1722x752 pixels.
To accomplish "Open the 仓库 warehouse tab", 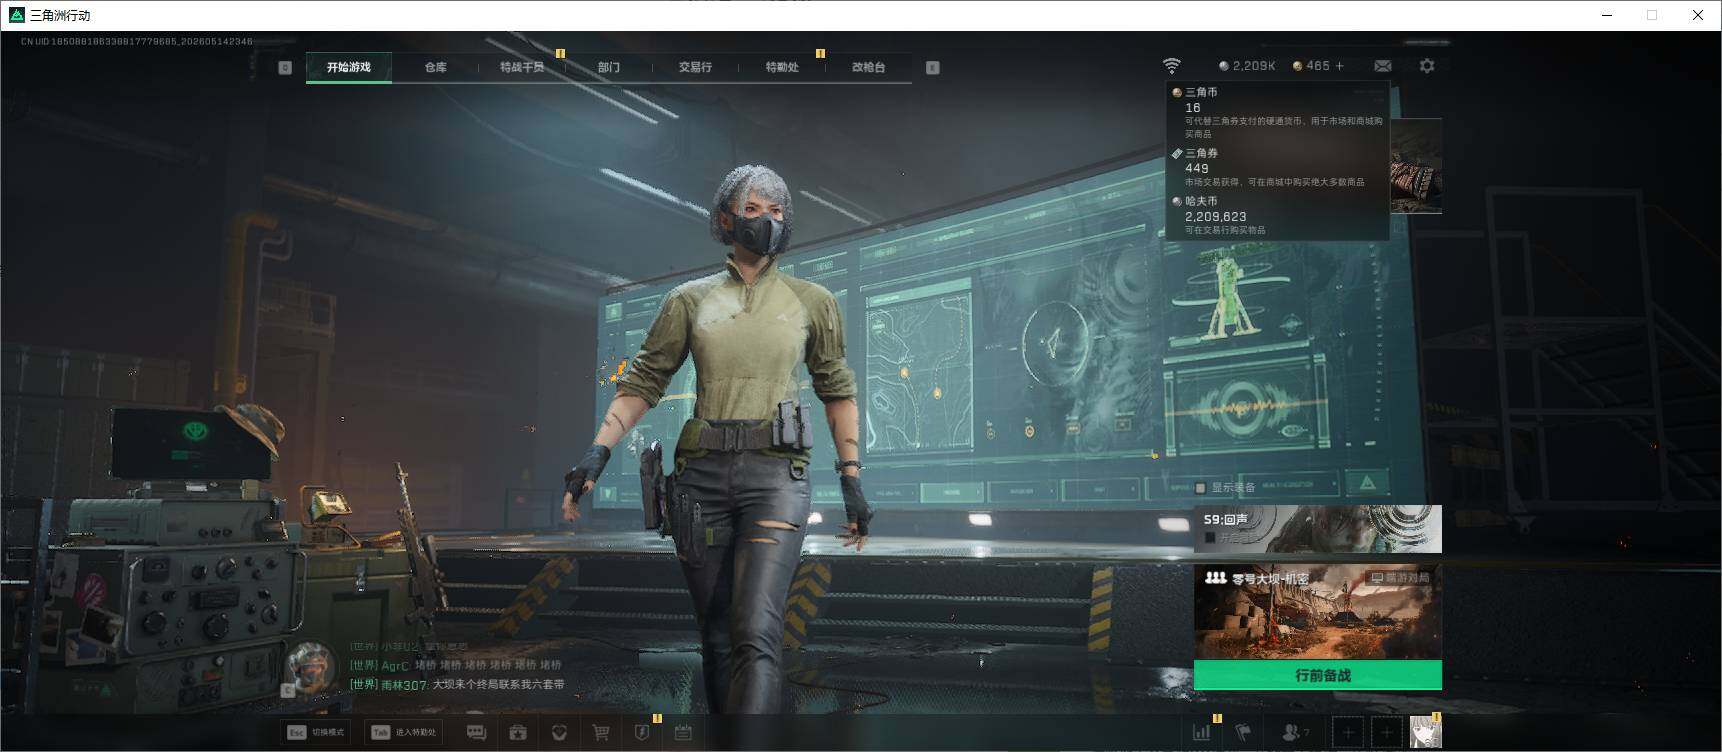I will coord(436,67).
